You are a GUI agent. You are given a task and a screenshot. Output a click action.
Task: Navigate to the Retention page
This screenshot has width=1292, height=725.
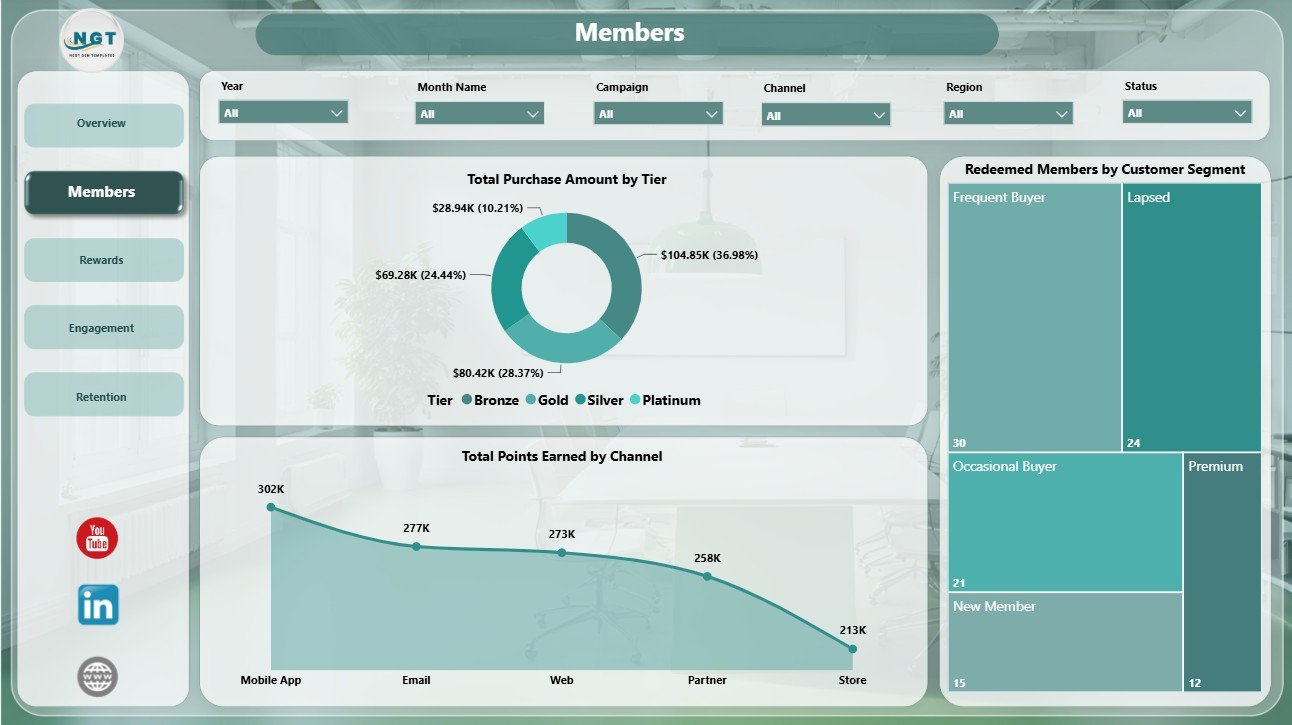click(103, 396)
